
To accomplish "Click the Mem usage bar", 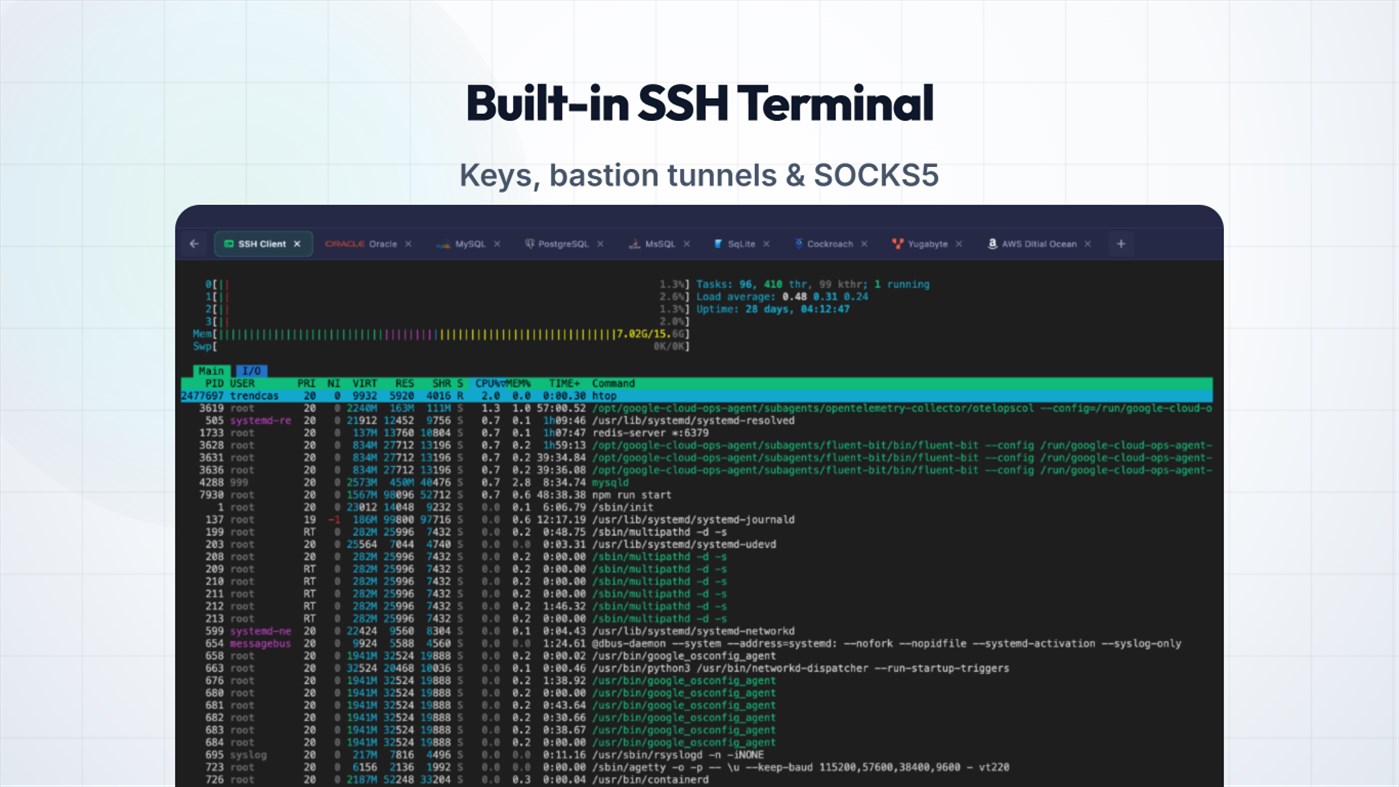I will (x=441, y=334).
